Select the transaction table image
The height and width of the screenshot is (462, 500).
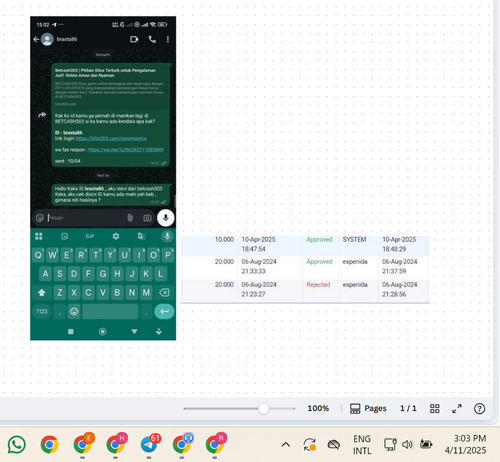[305, 269]
